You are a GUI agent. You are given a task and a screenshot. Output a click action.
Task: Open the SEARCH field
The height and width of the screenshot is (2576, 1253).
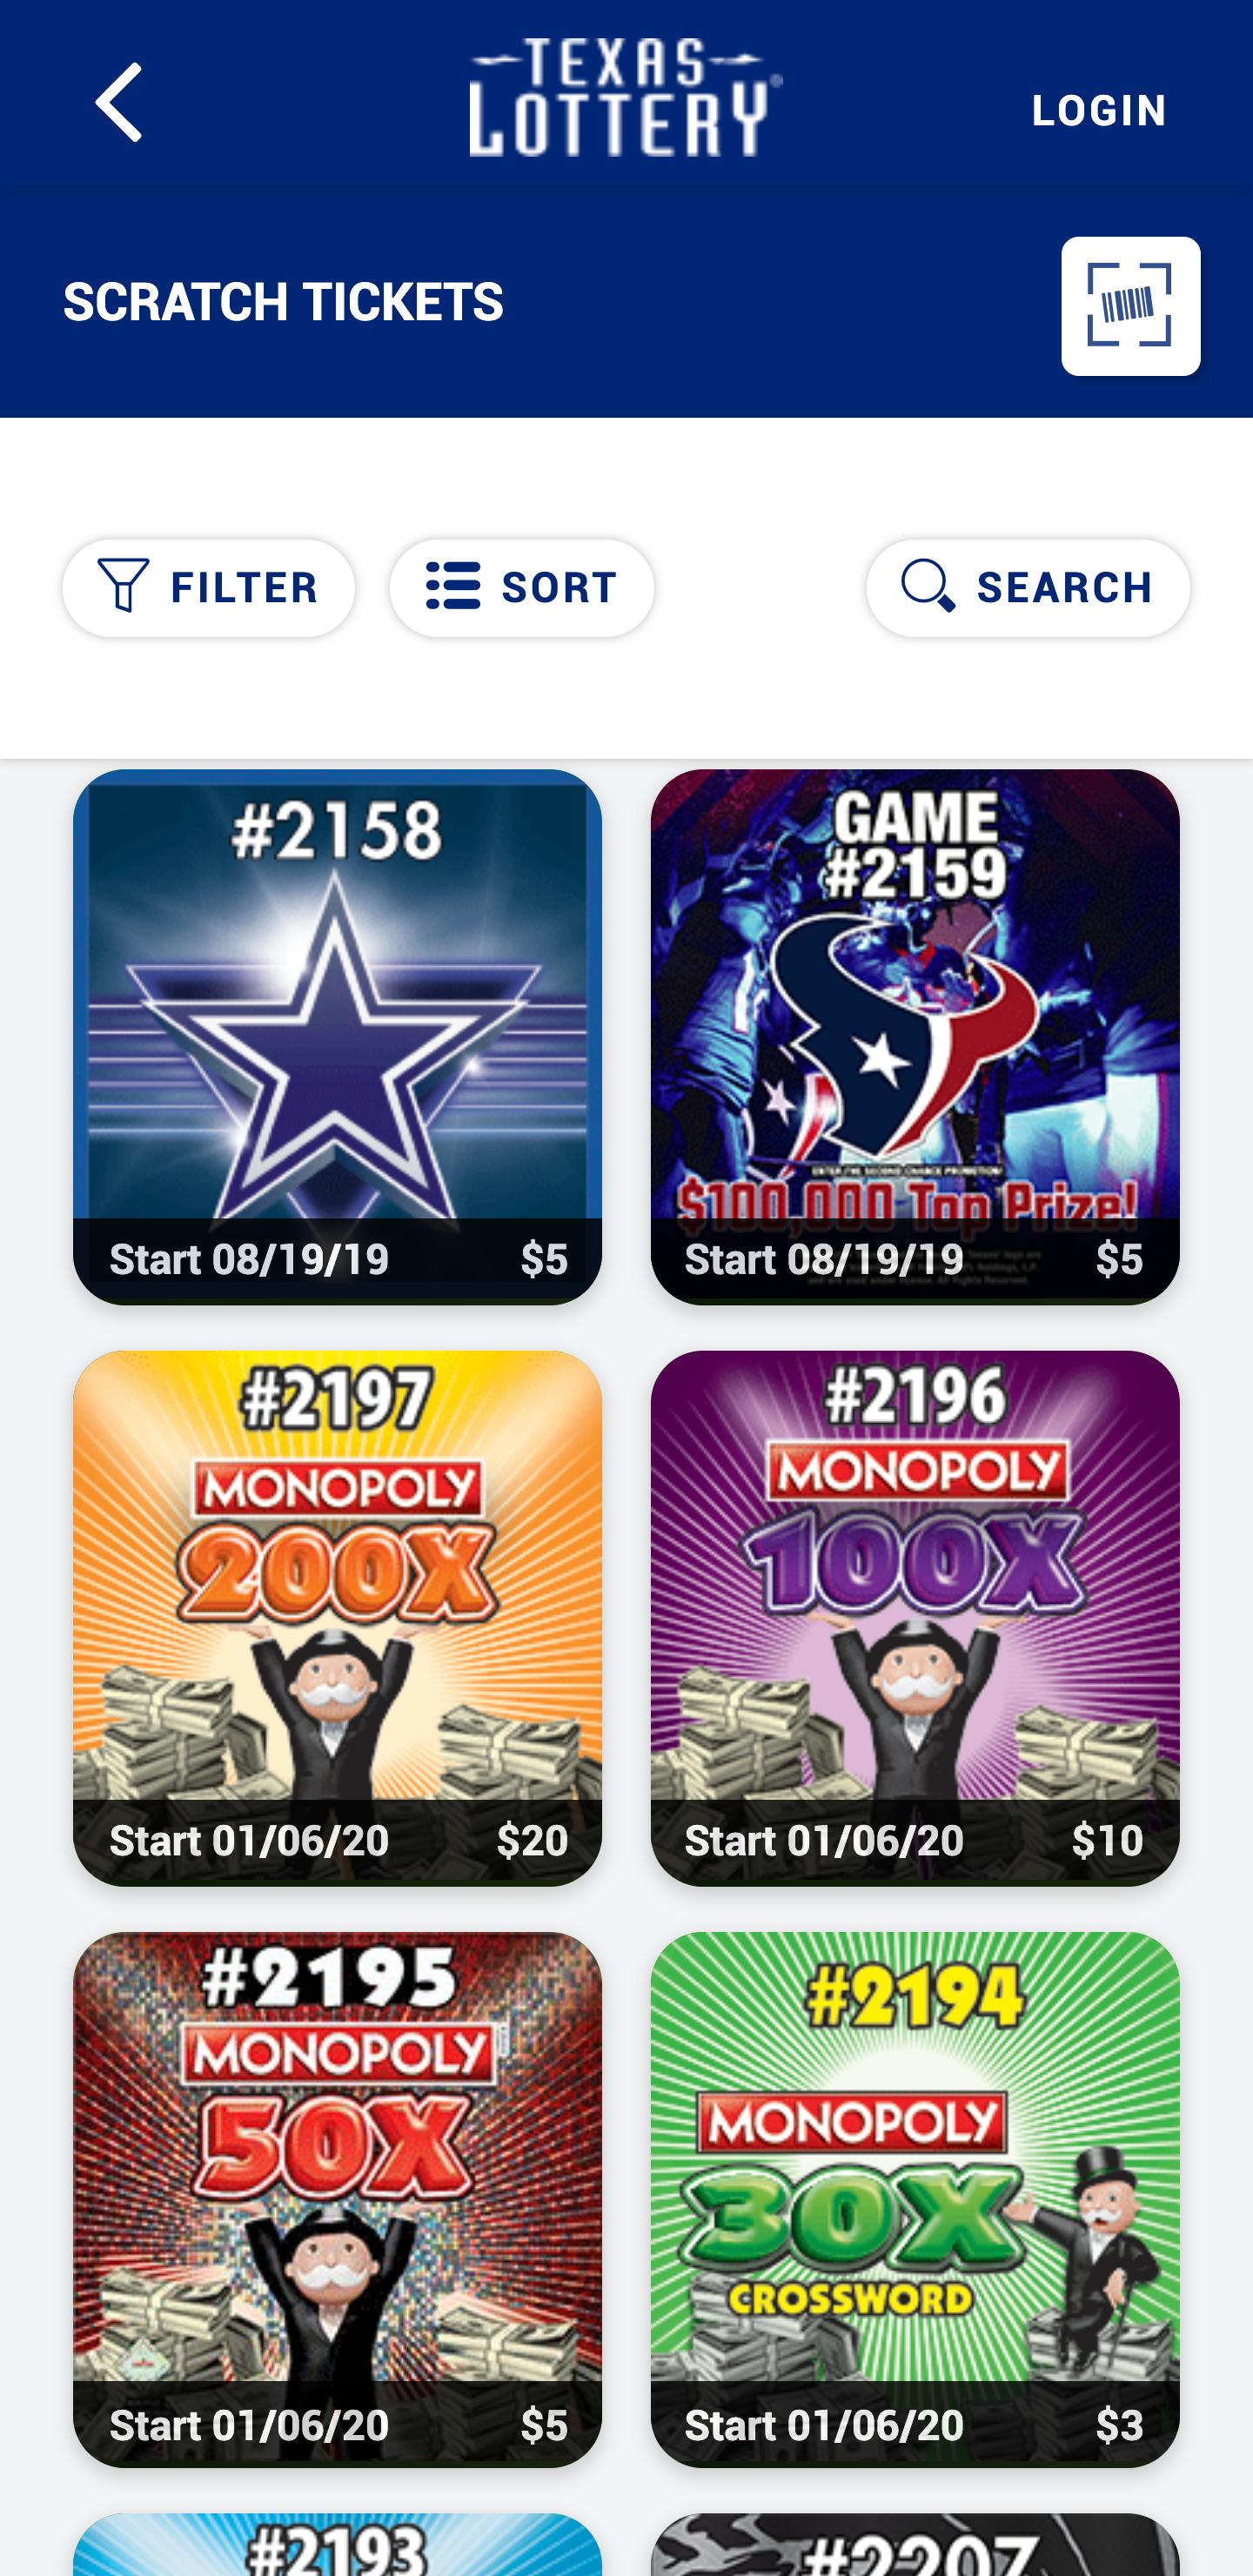(1028, 588)
